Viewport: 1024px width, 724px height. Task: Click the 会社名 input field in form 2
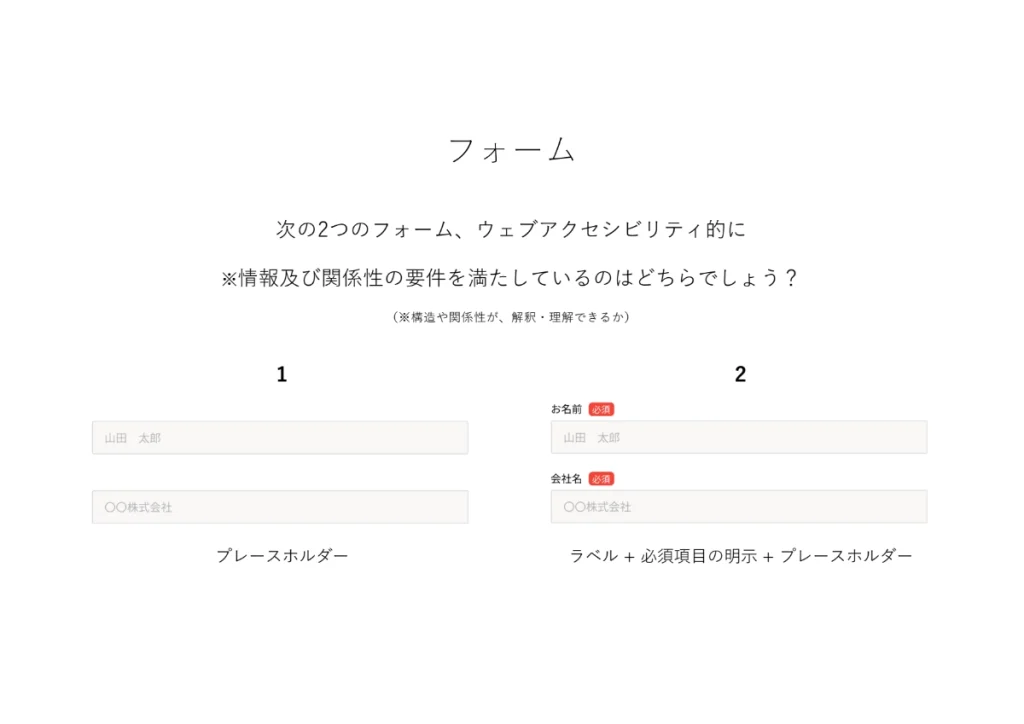click(x=739, y=507)
